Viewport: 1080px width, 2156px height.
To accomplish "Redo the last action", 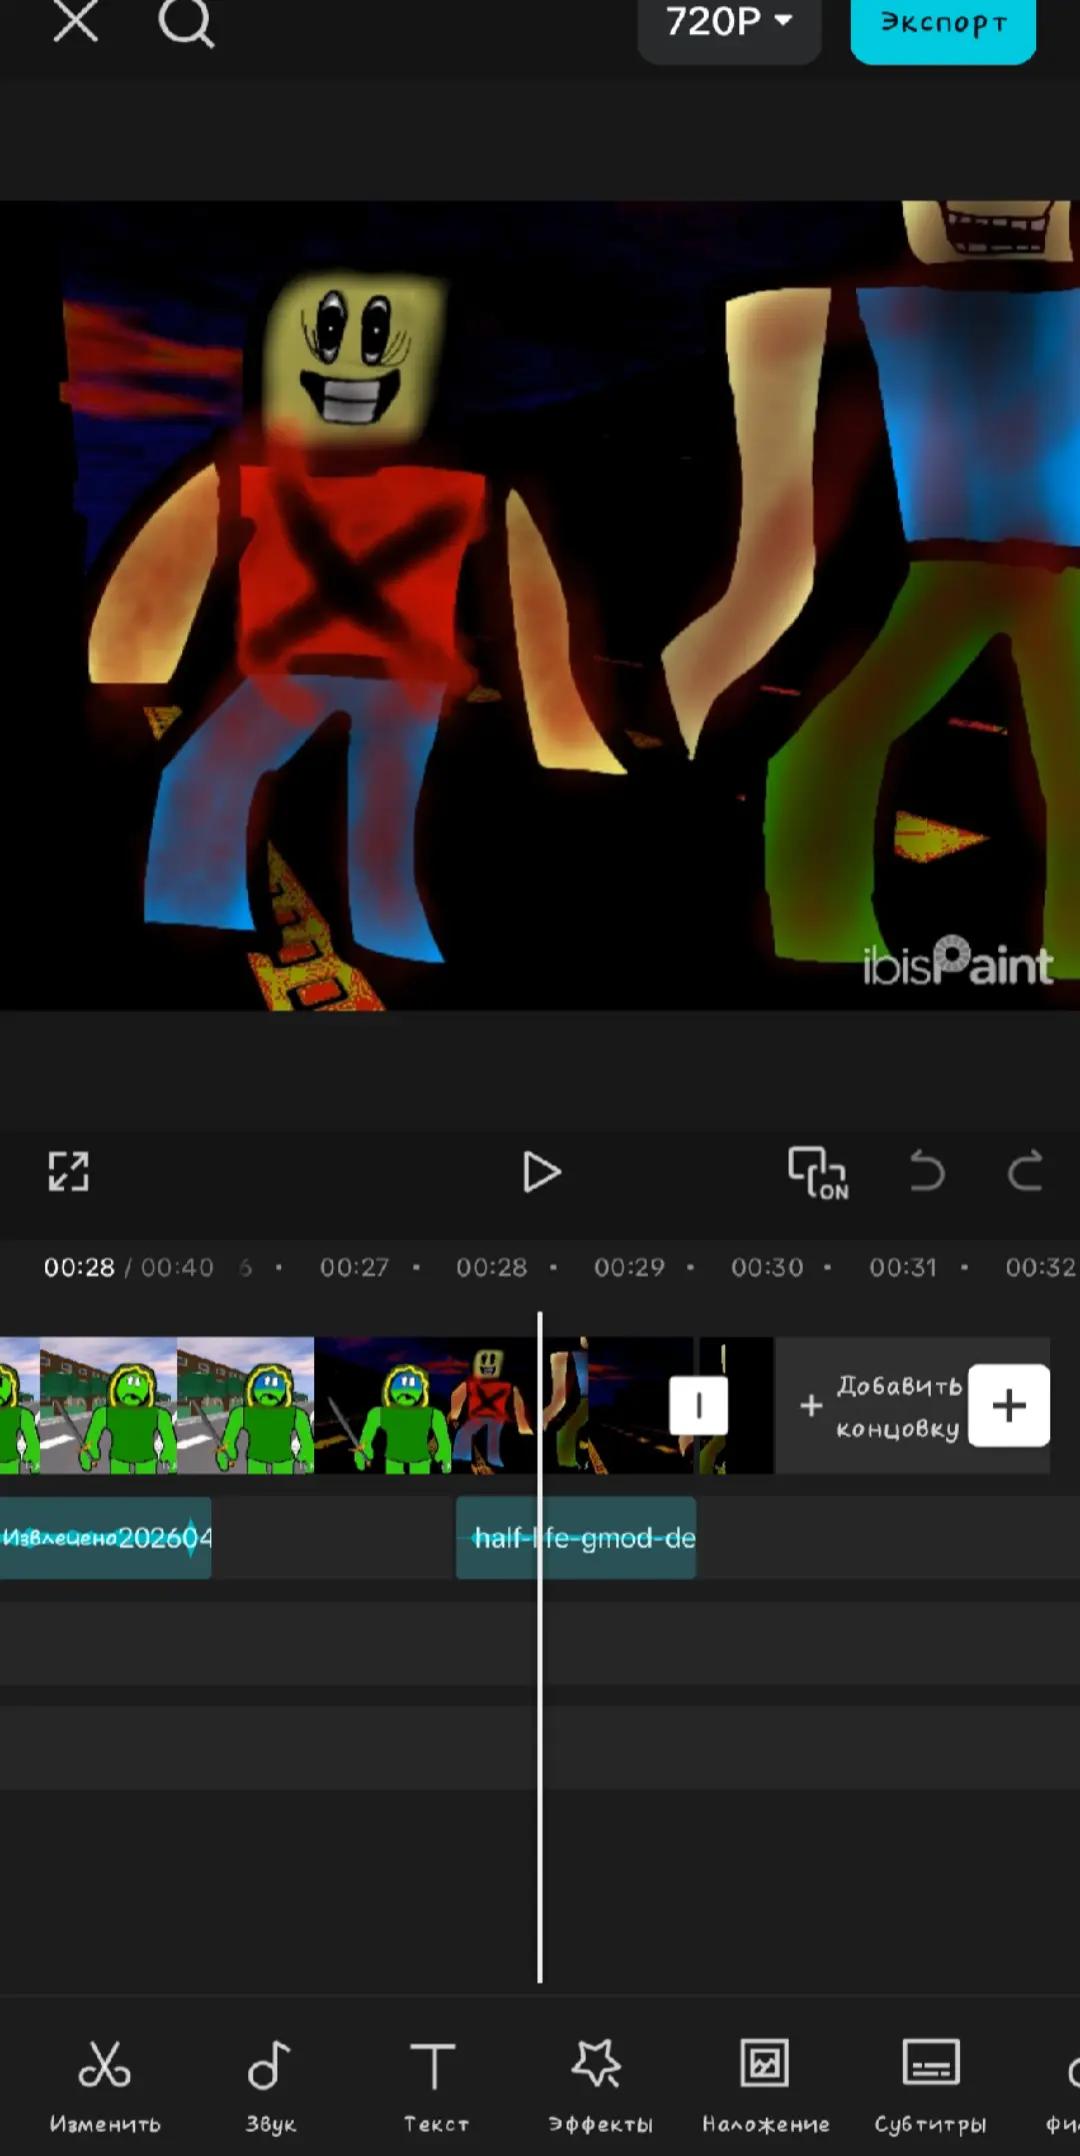I will pyautogui.click(x=1025, y=1171).
